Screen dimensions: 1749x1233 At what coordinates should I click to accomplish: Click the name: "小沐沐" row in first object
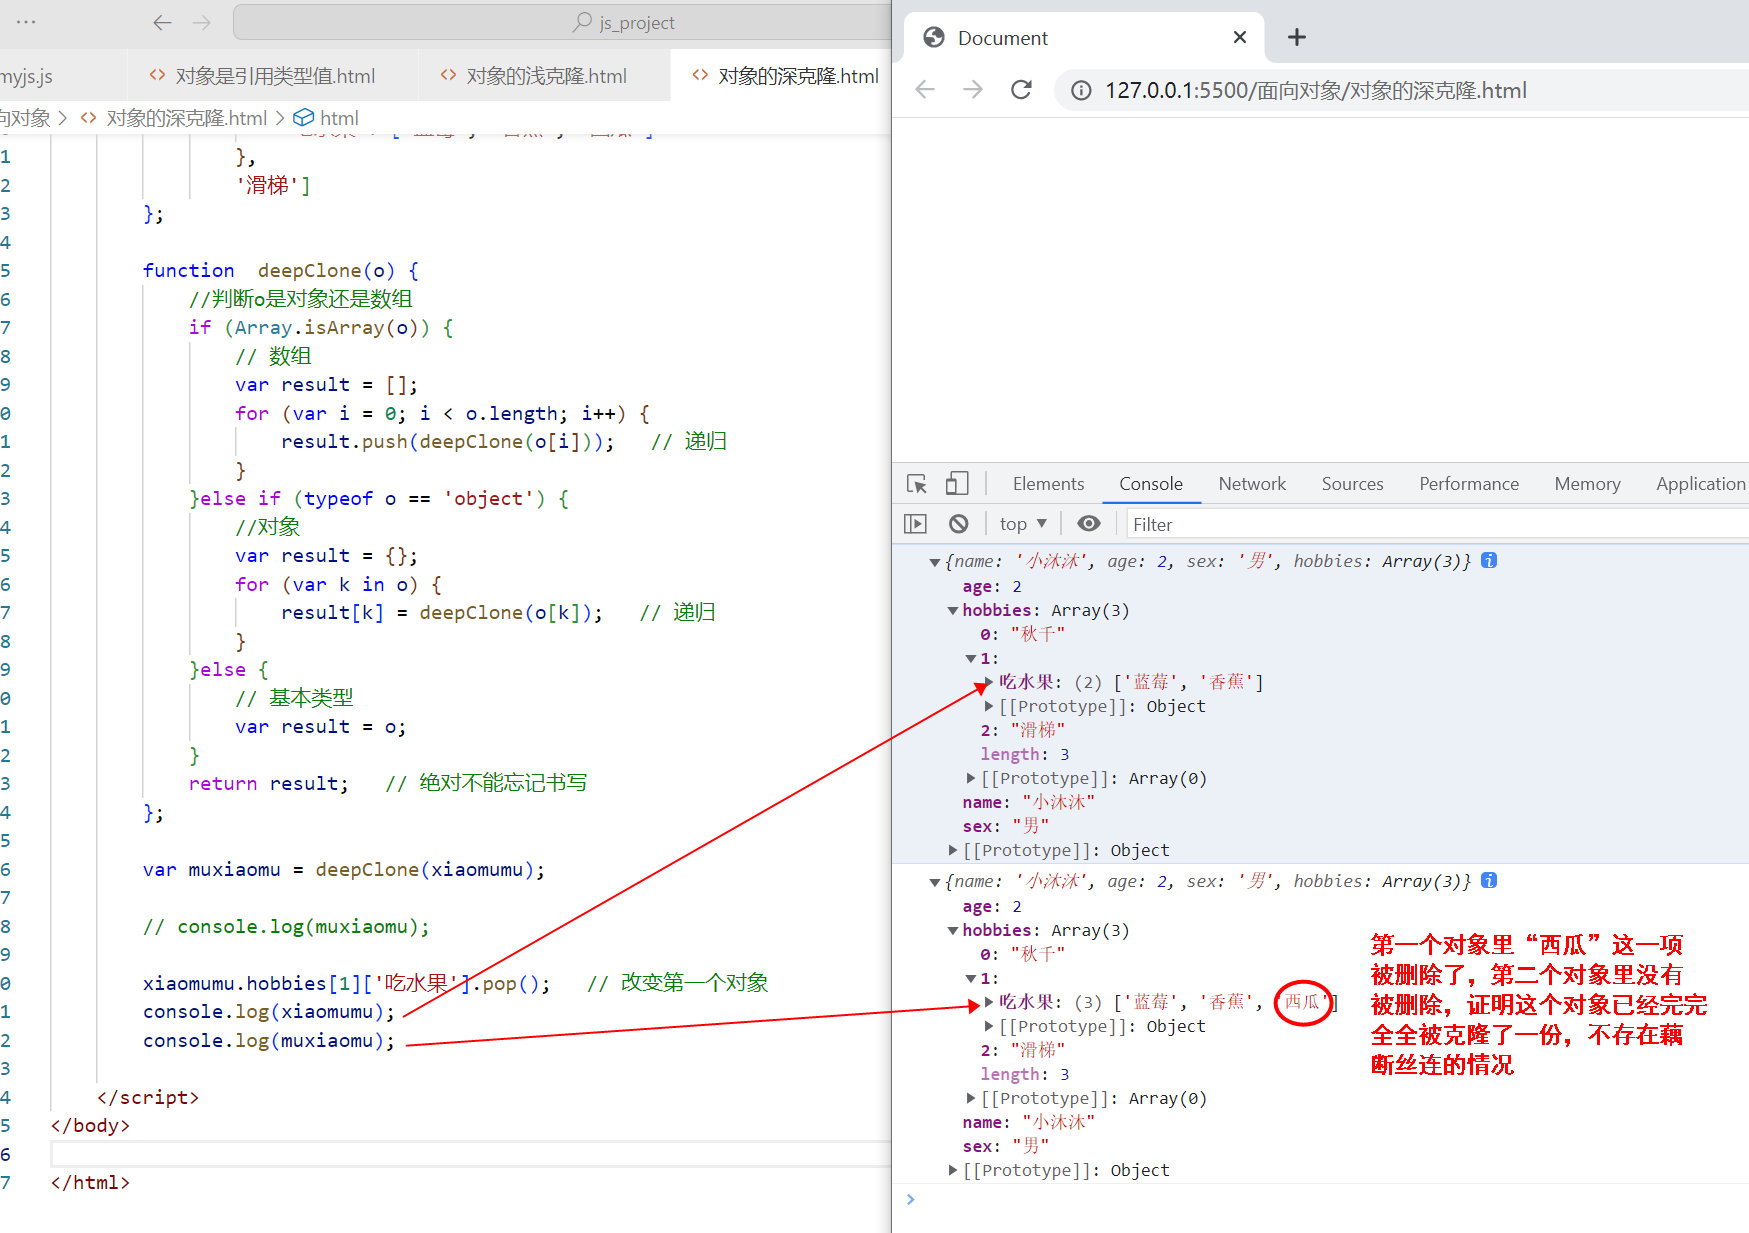click(x=1028, y=802)
